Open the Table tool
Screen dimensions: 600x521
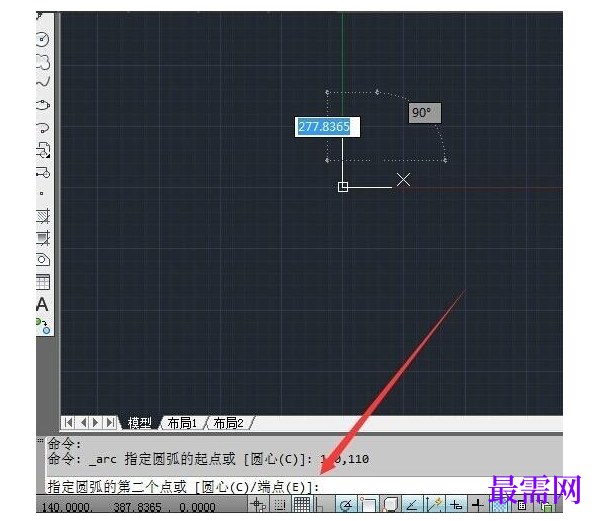(43, 282)
